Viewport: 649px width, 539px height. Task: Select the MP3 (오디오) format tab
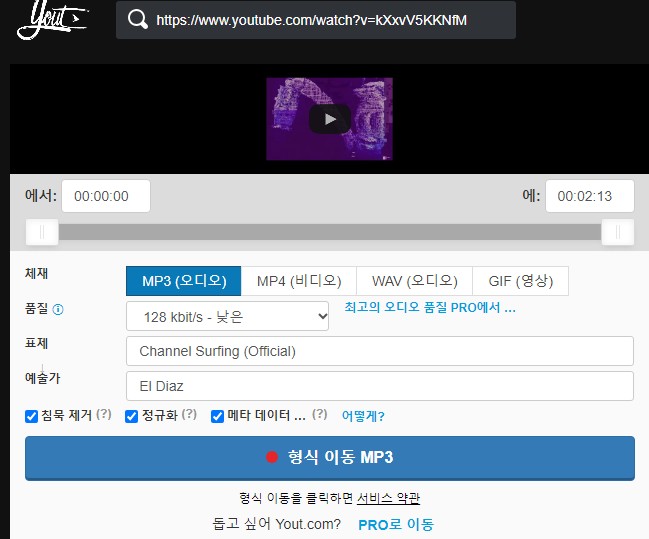[184, 281]
